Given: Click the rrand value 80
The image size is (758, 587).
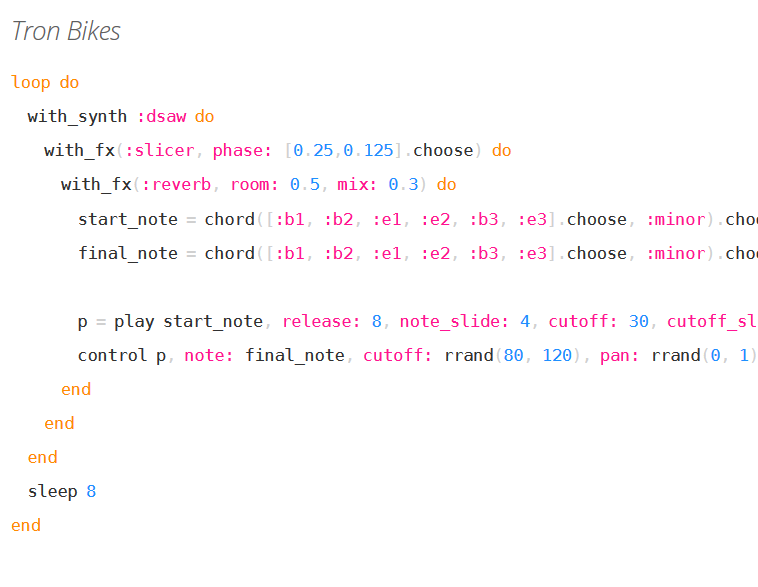Looking at the screenshot, I should tap(513, 355).
